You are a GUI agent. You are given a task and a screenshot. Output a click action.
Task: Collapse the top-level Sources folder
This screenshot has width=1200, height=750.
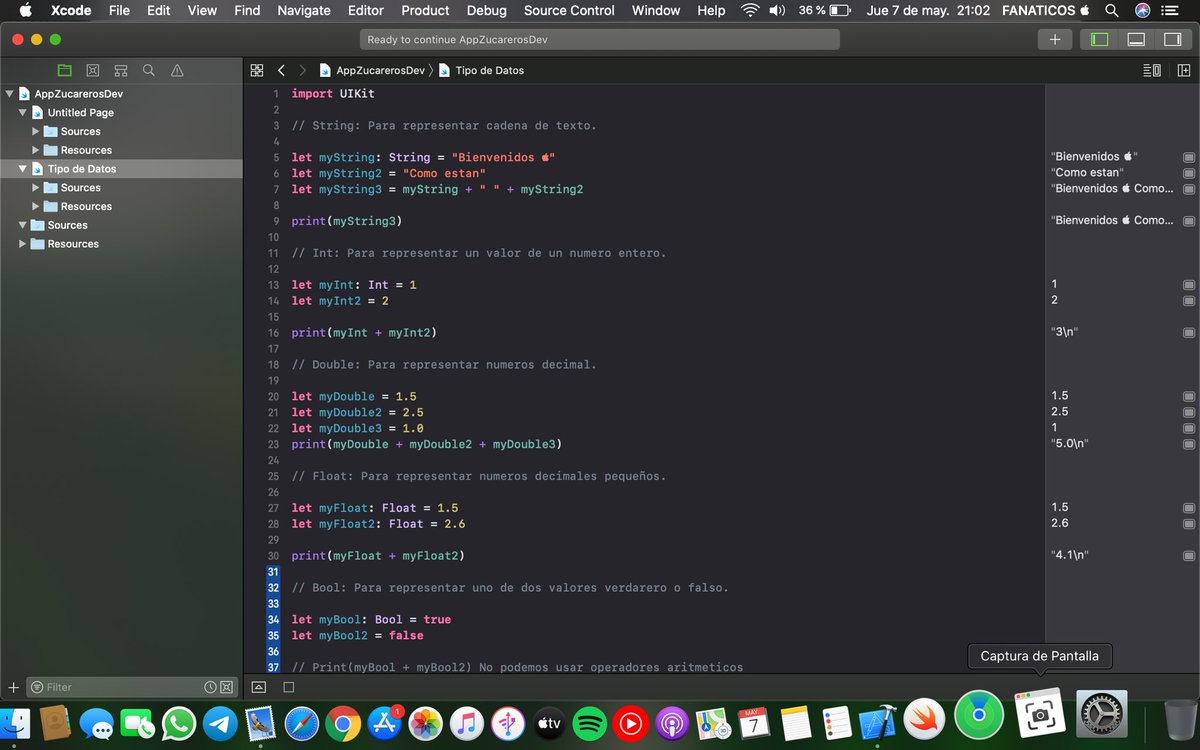coord(22,225)
